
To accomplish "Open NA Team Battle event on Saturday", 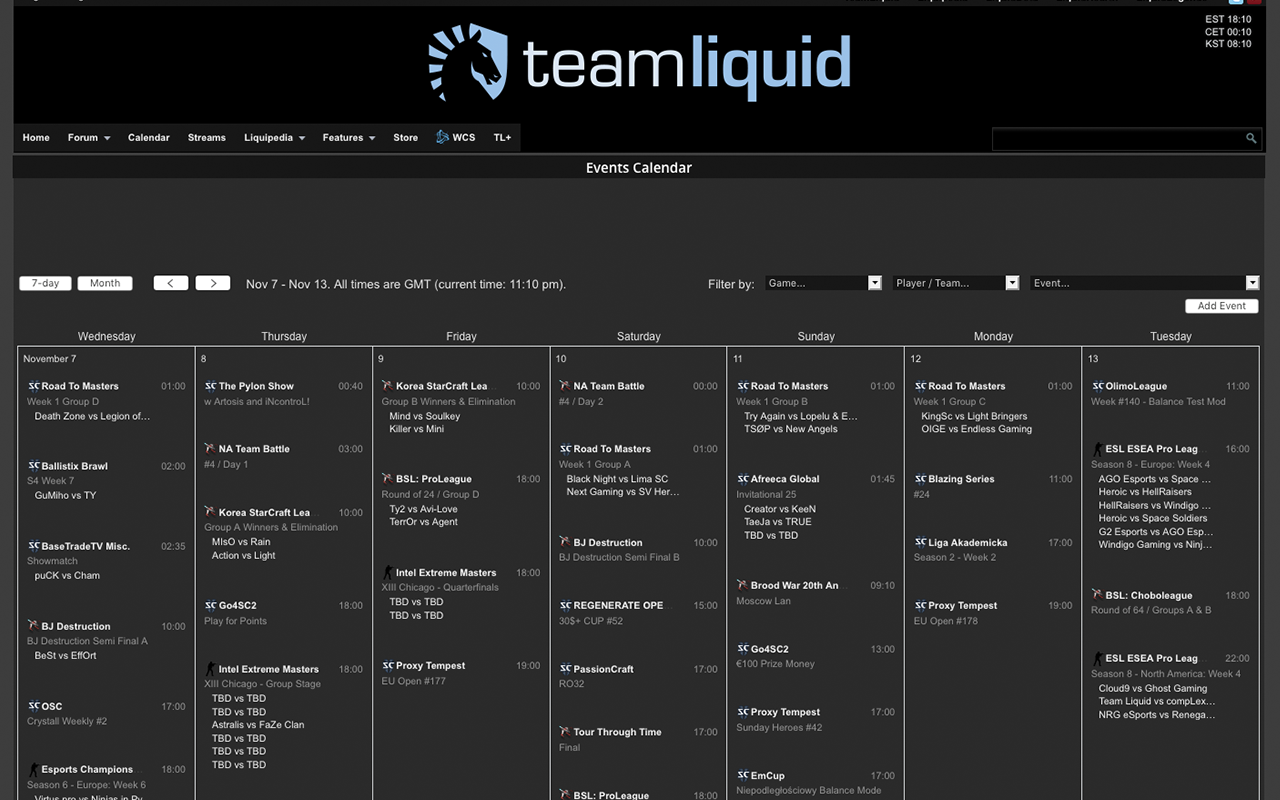I will [609, 386].
